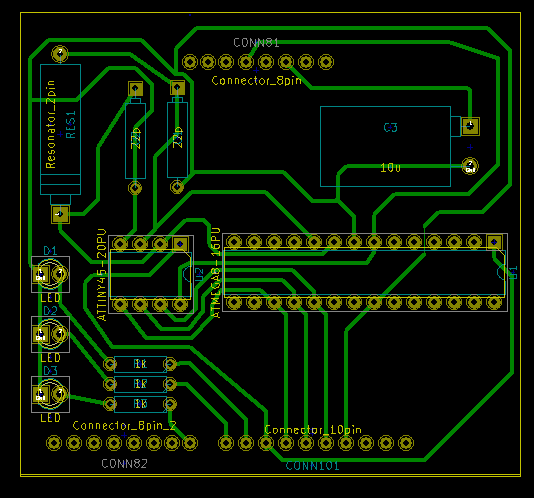The width and height of the screenshot is (534, 498).
Task: Click the first pad of connector CONN101
Action: (x=226, y=443)
